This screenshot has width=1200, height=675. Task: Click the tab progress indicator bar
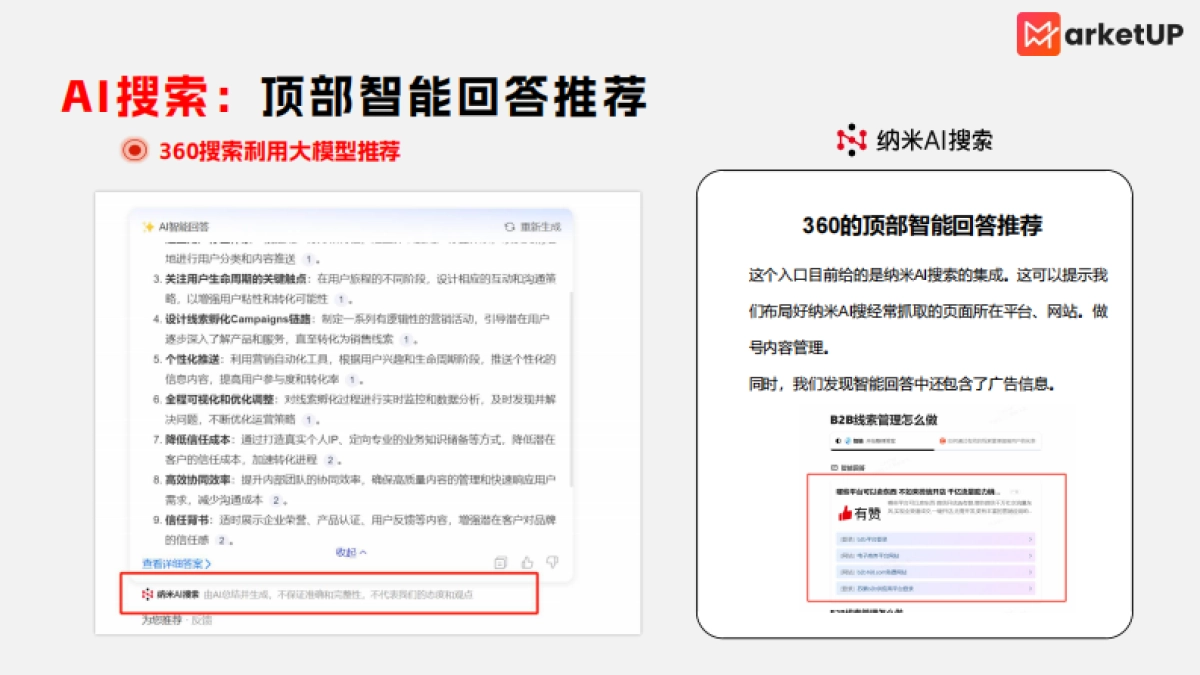[882, 449]
